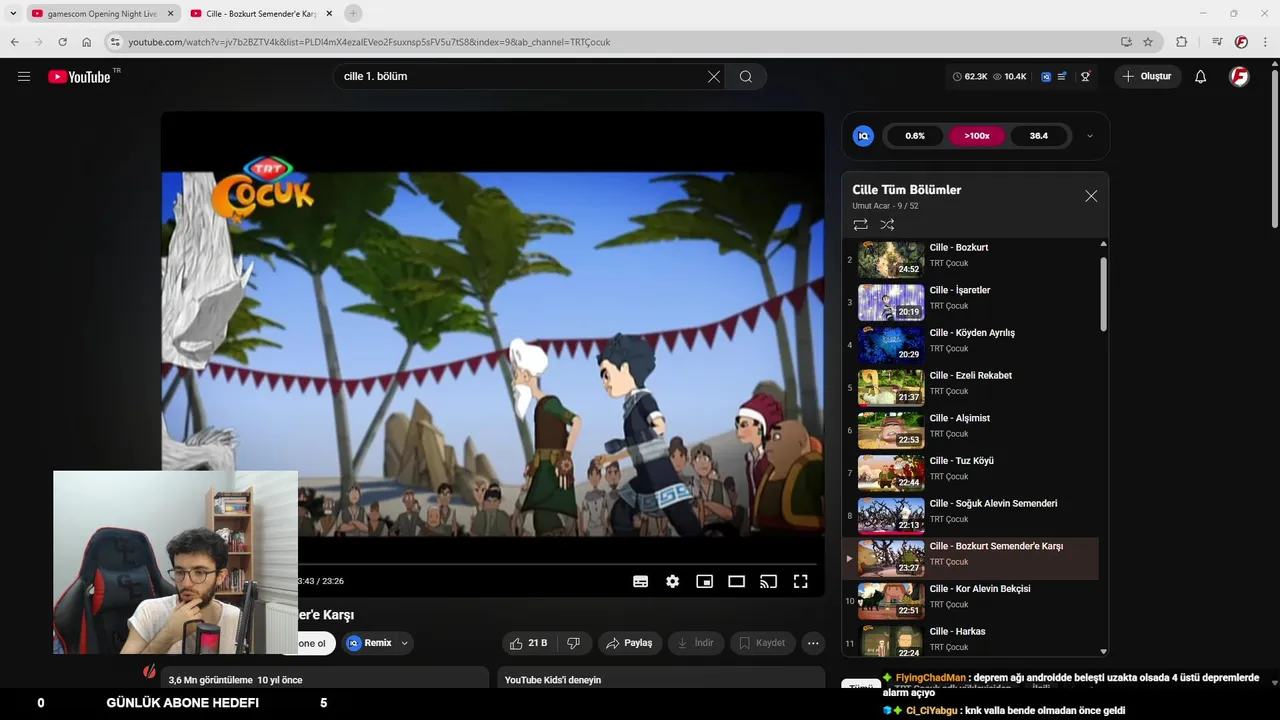Reload the page in the browser
This screenshot has height=720, width=1280.
pyautogui.click(x=62, y=42)
